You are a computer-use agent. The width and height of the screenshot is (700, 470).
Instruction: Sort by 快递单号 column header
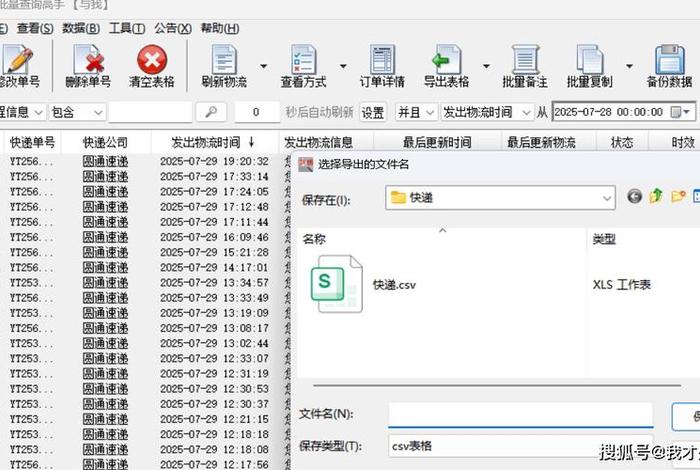tap(32, 142)
